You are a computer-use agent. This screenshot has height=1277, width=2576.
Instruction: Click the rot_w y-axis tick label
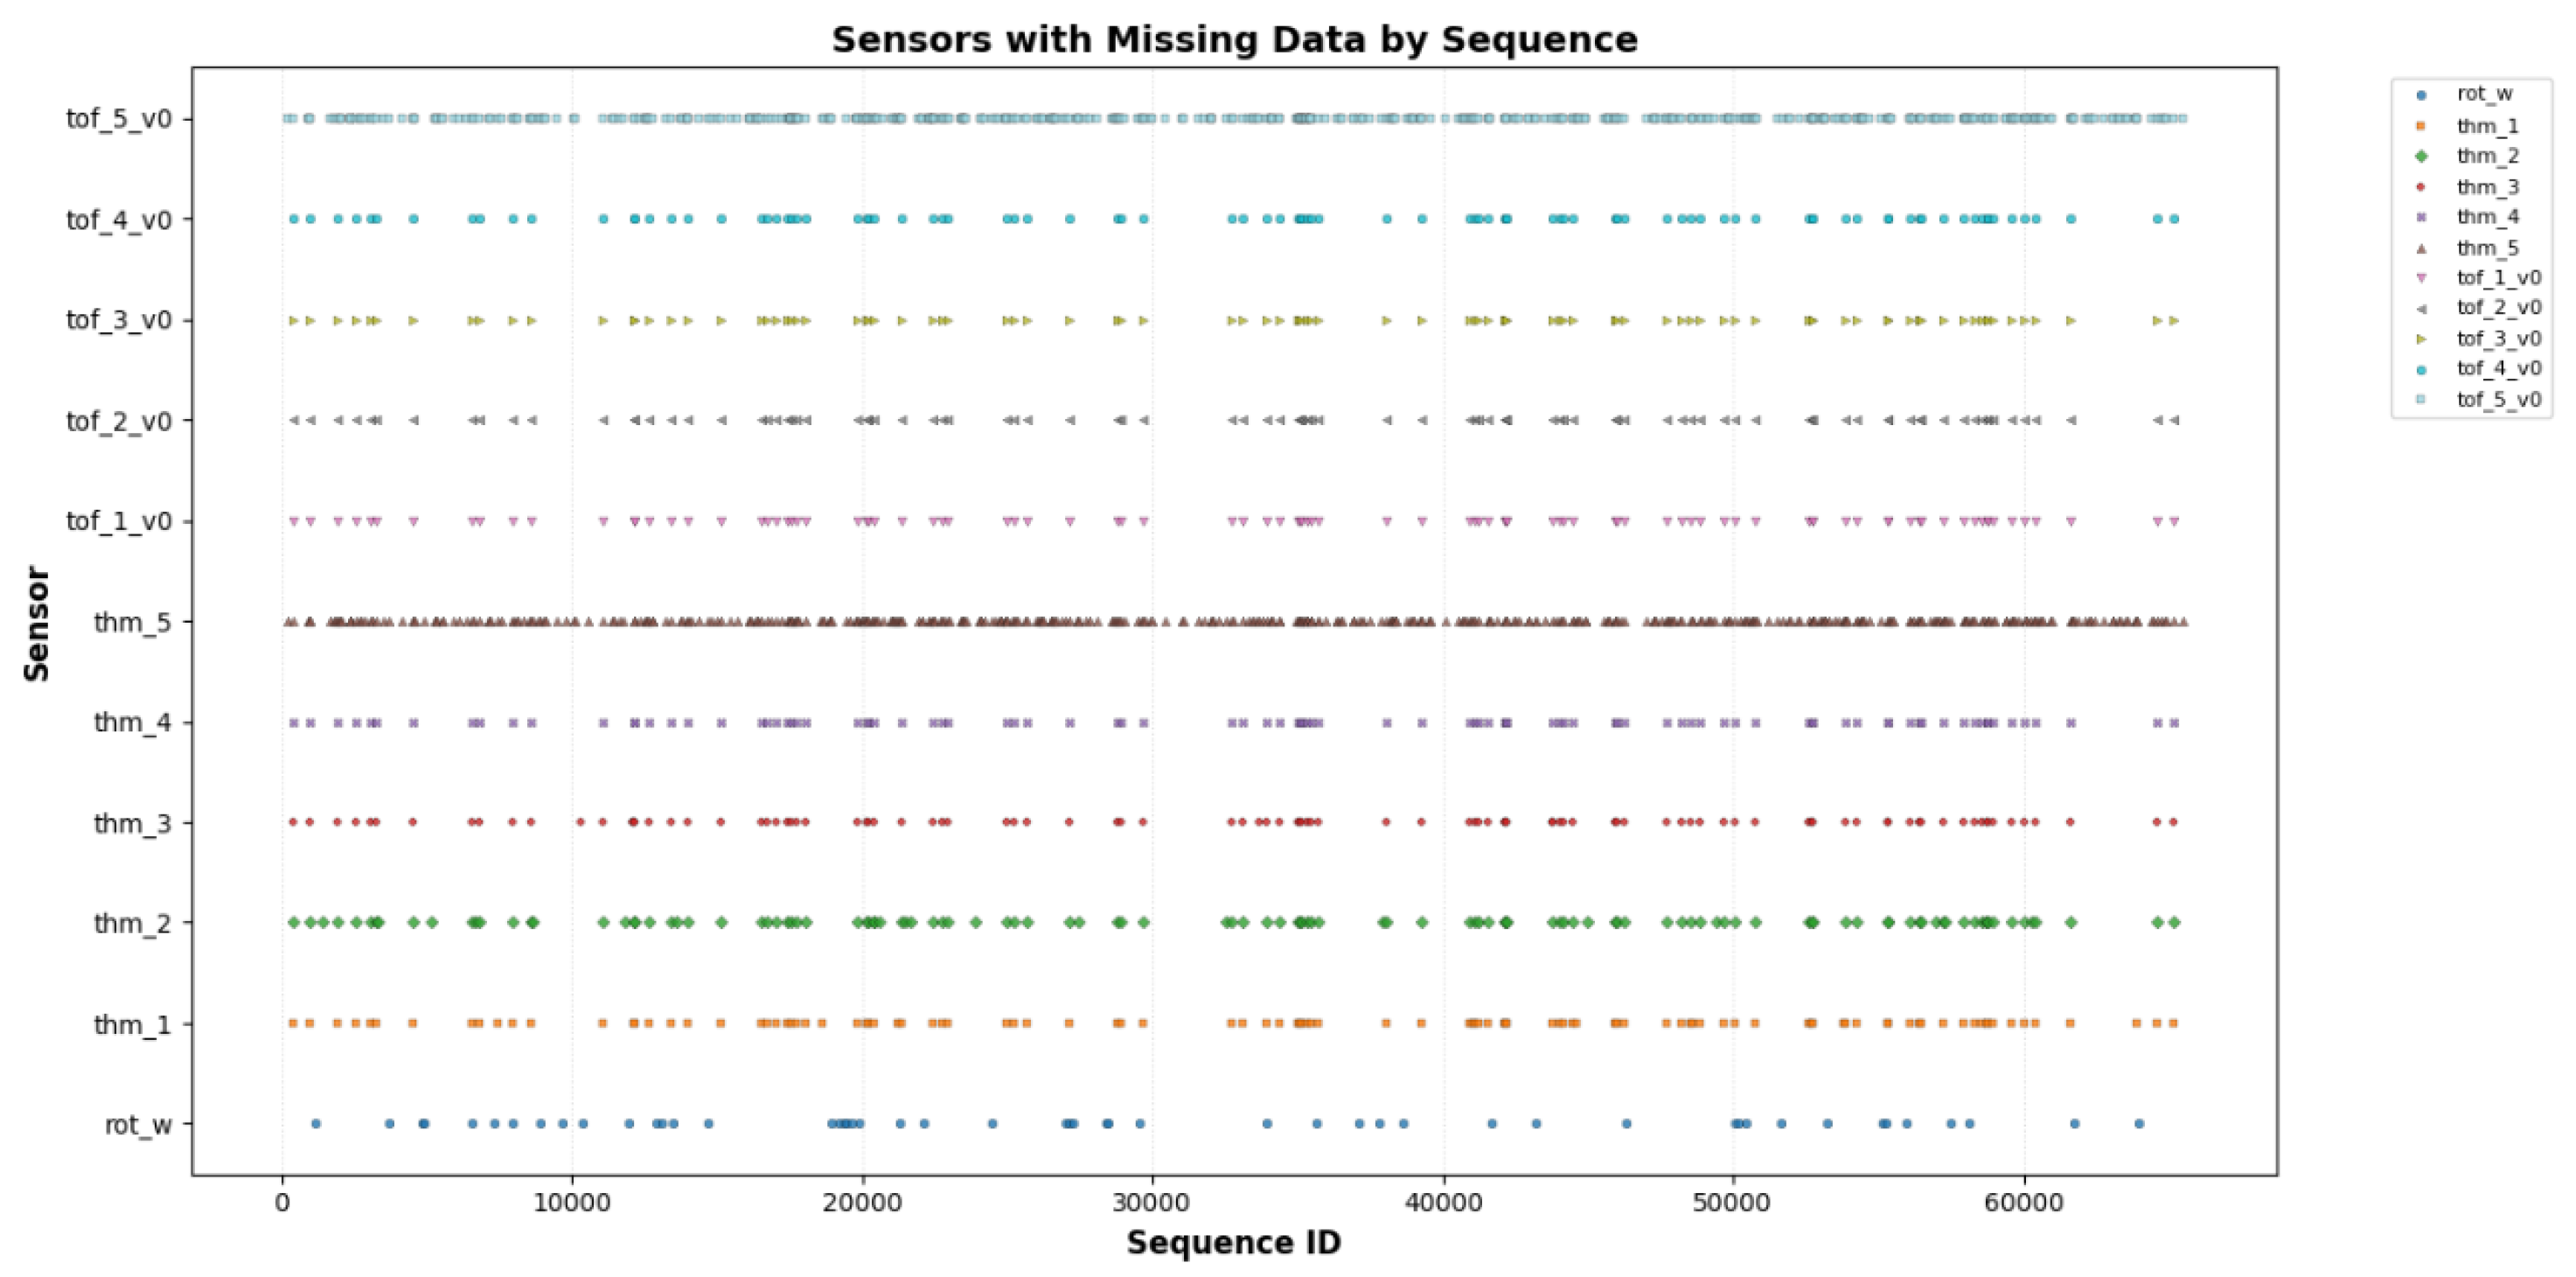(x=138, y=1125)
